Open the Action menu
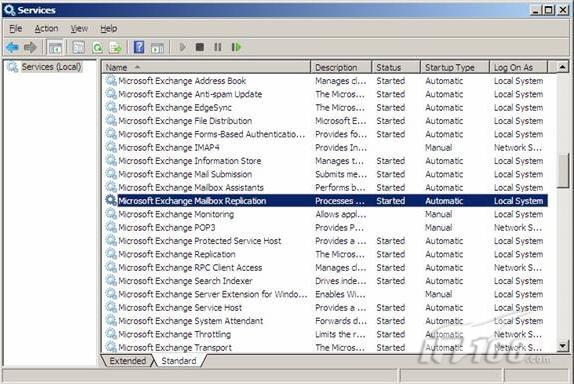This screenshot has width=574, height=384. click(46, 28)
